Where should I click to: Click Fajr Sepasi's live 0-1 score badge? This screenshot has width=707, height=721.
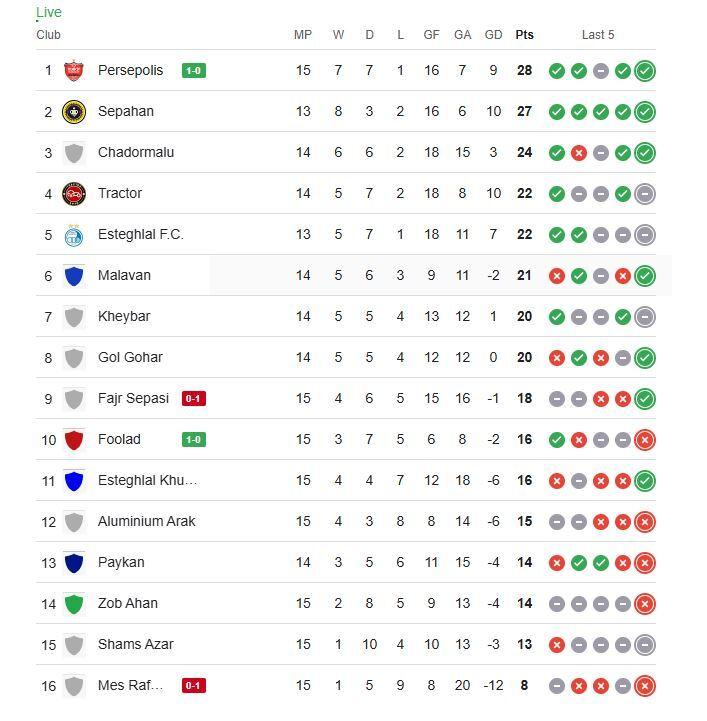193,399
